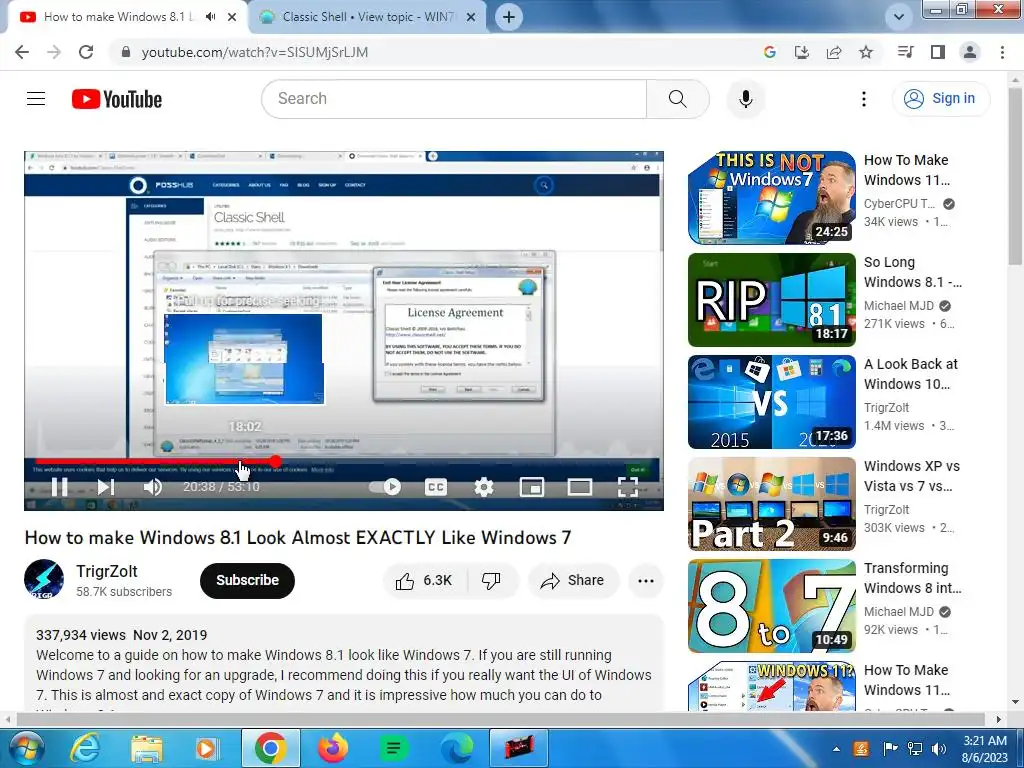Click the Google icon in address bar
Image resolution: width=1024 pixels, height=768 pixels.
click(x=769, y=52)
